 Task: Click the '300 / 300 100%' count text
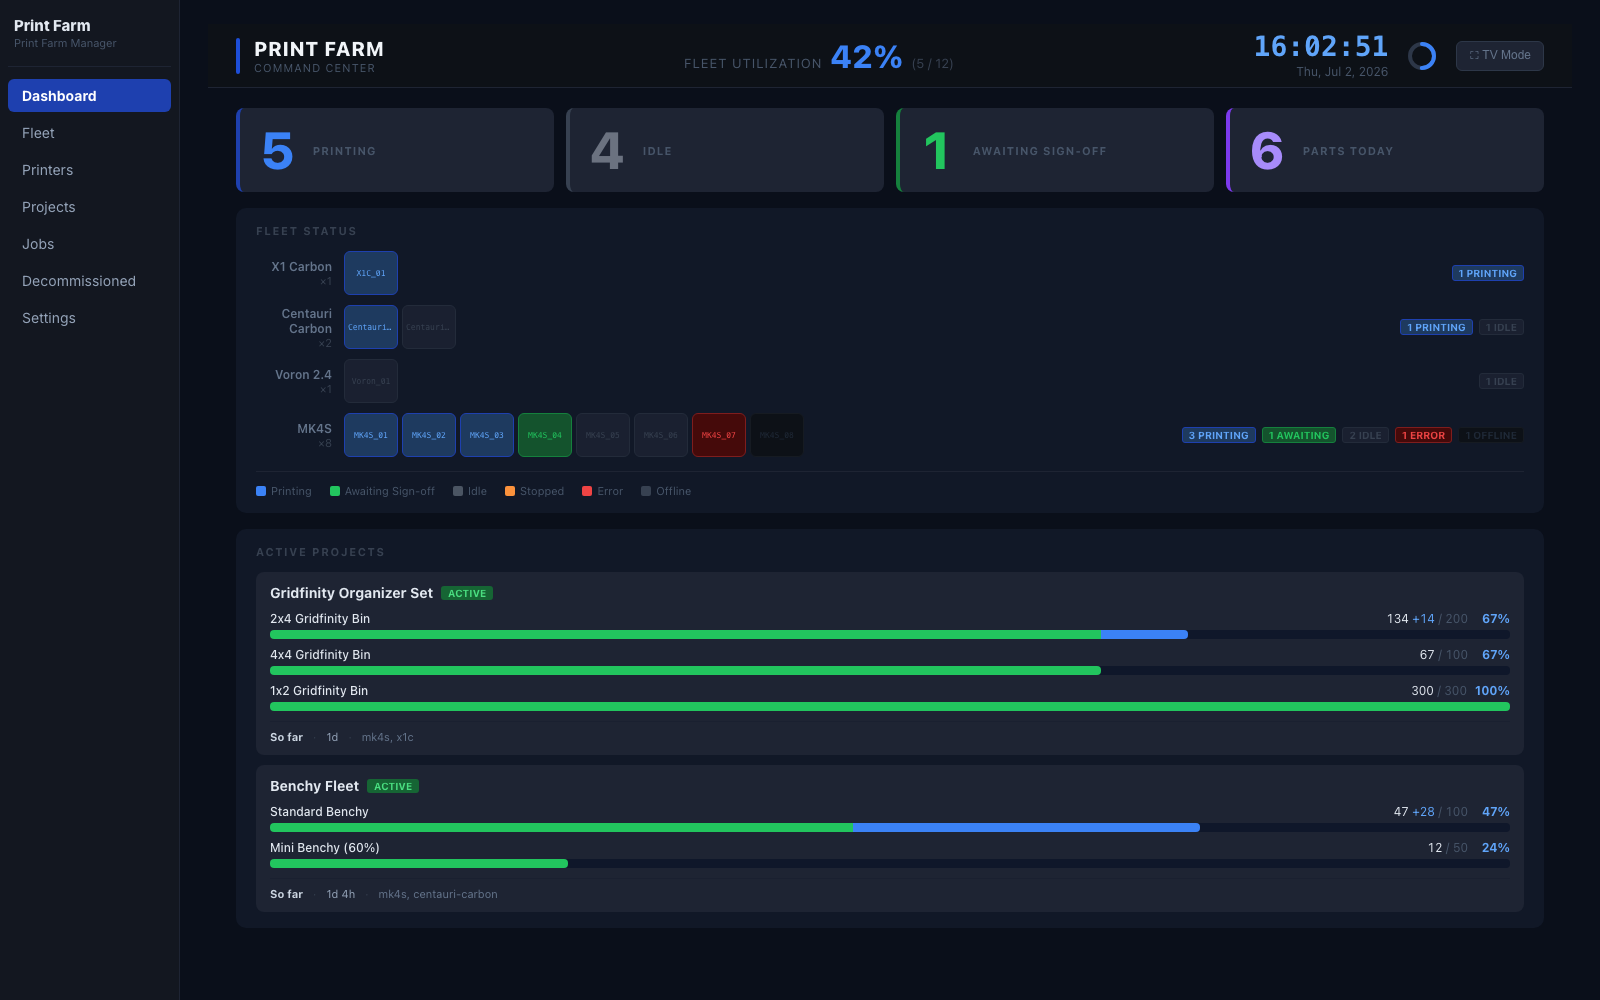pos(1460,691)
